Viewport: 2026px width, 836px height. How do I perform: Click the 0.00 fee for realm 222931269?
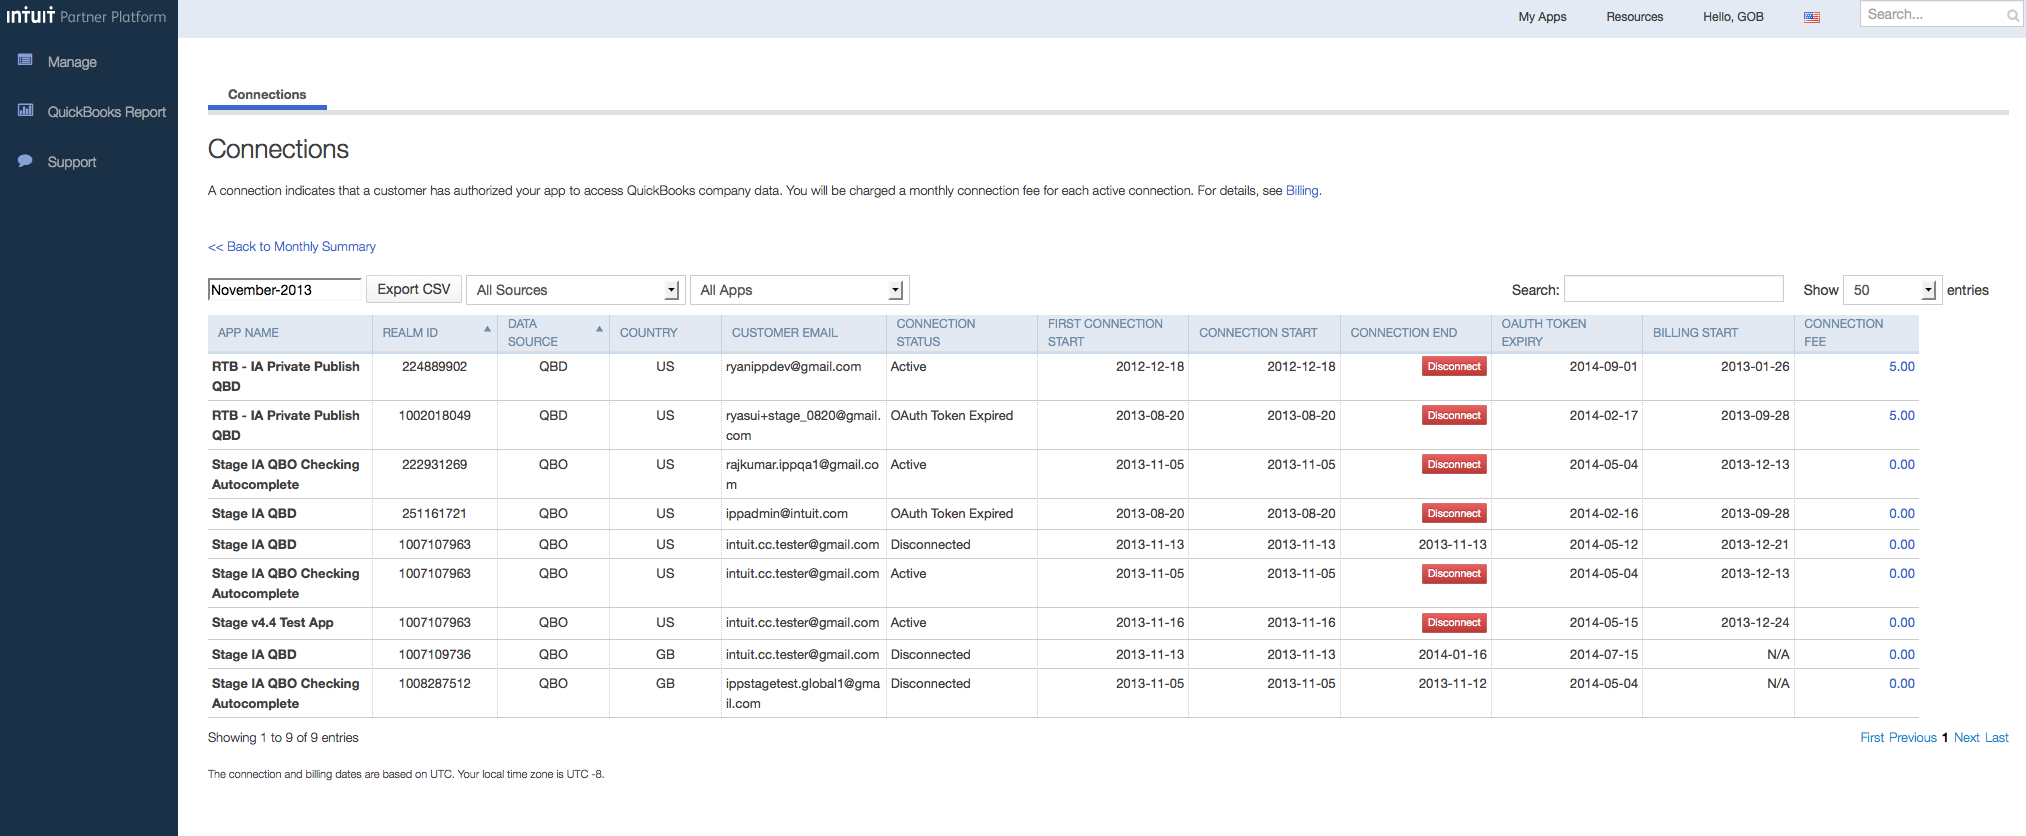coord(1901,465)
